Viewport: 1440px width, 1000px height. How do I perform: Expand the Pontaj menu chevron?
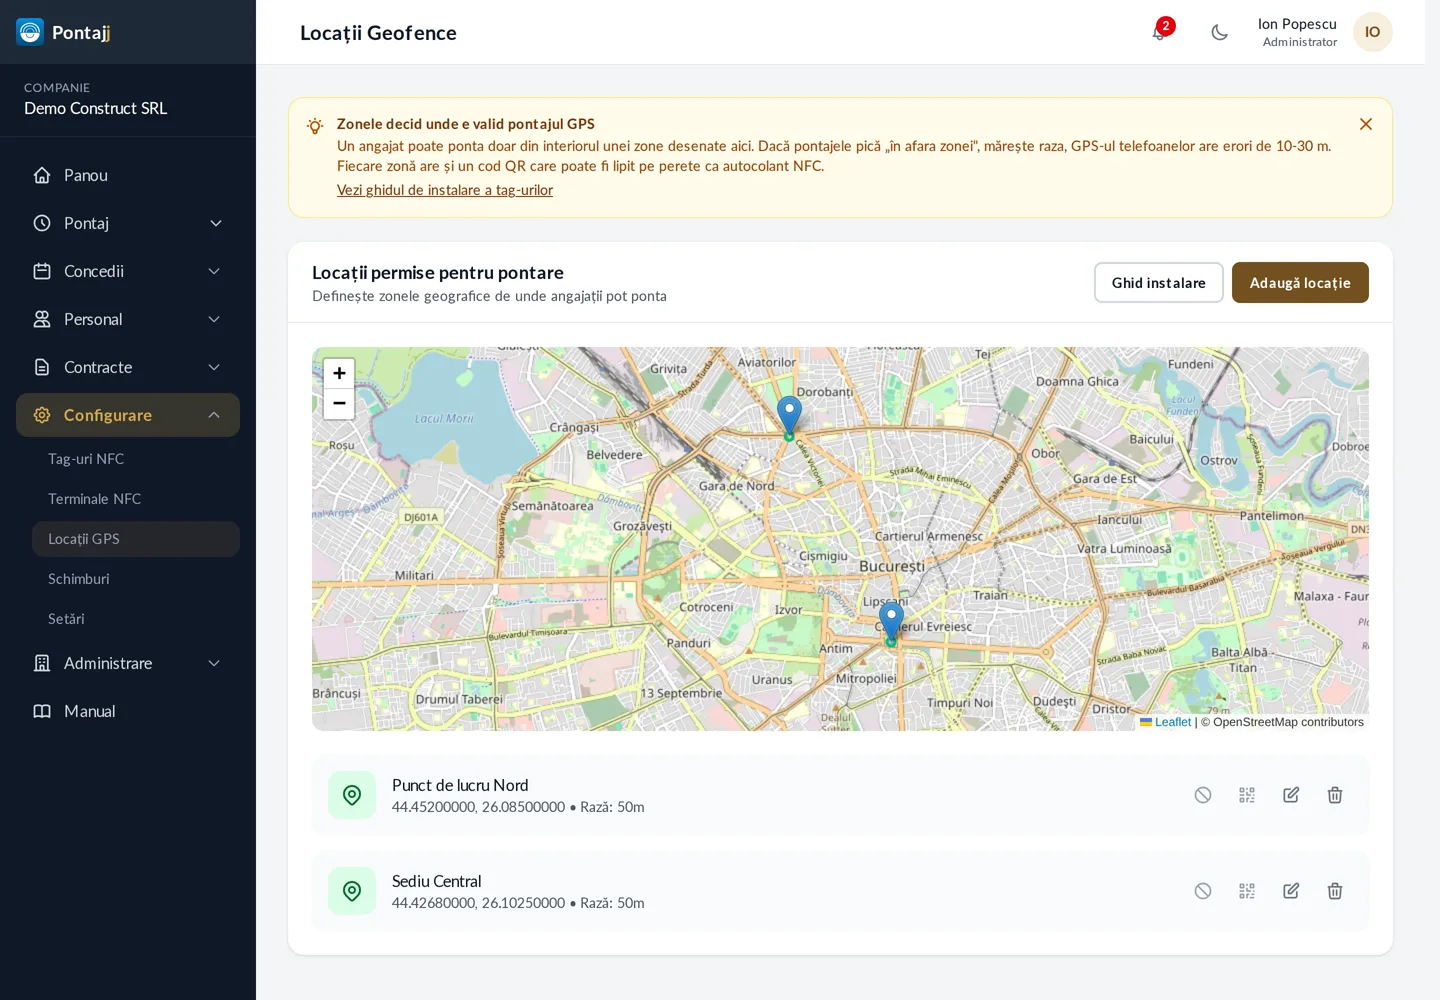(215, 223)
